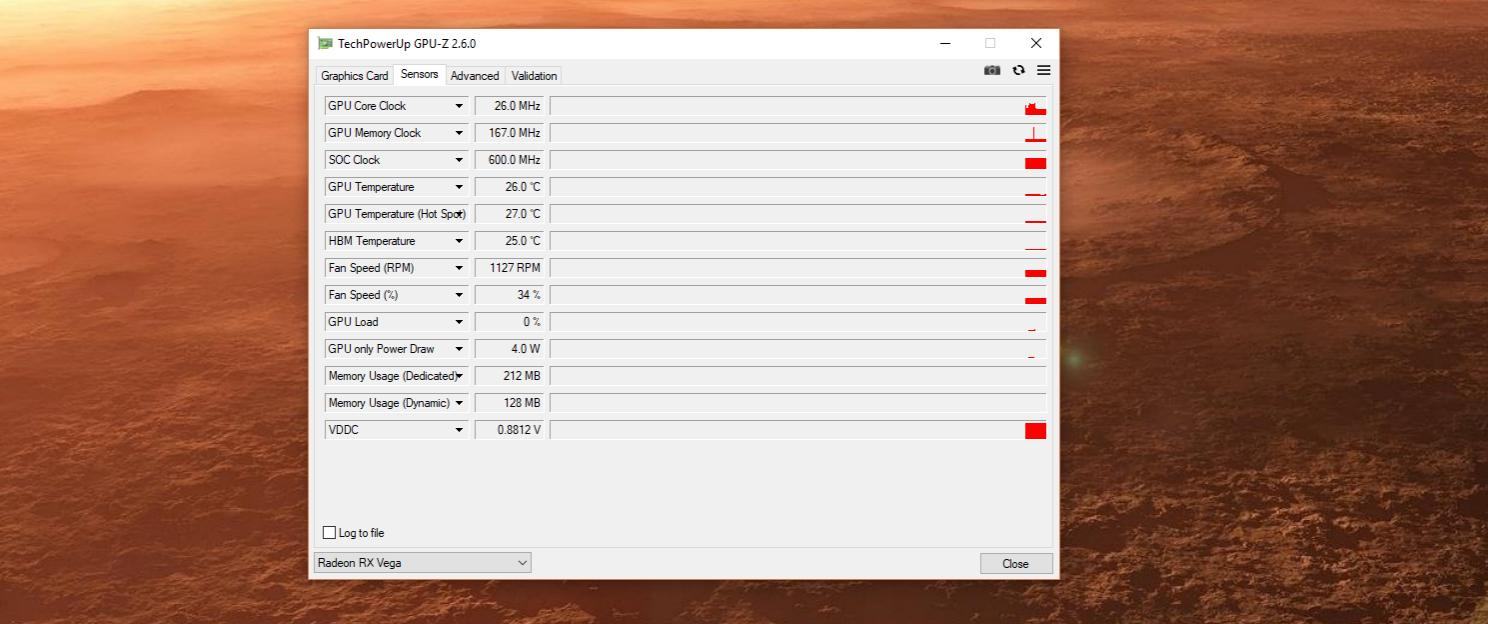
Task: Click the GPU Memory Clock history graph
Action: click(798, 133)
